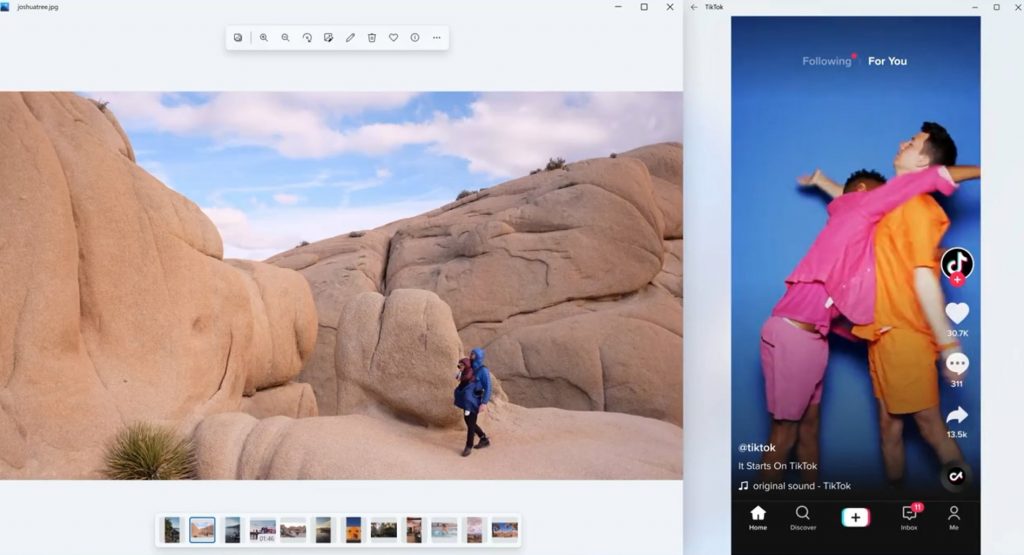Rotate the photo using the rotate icon
The image size is (1024, 555).
coord(307,38)
